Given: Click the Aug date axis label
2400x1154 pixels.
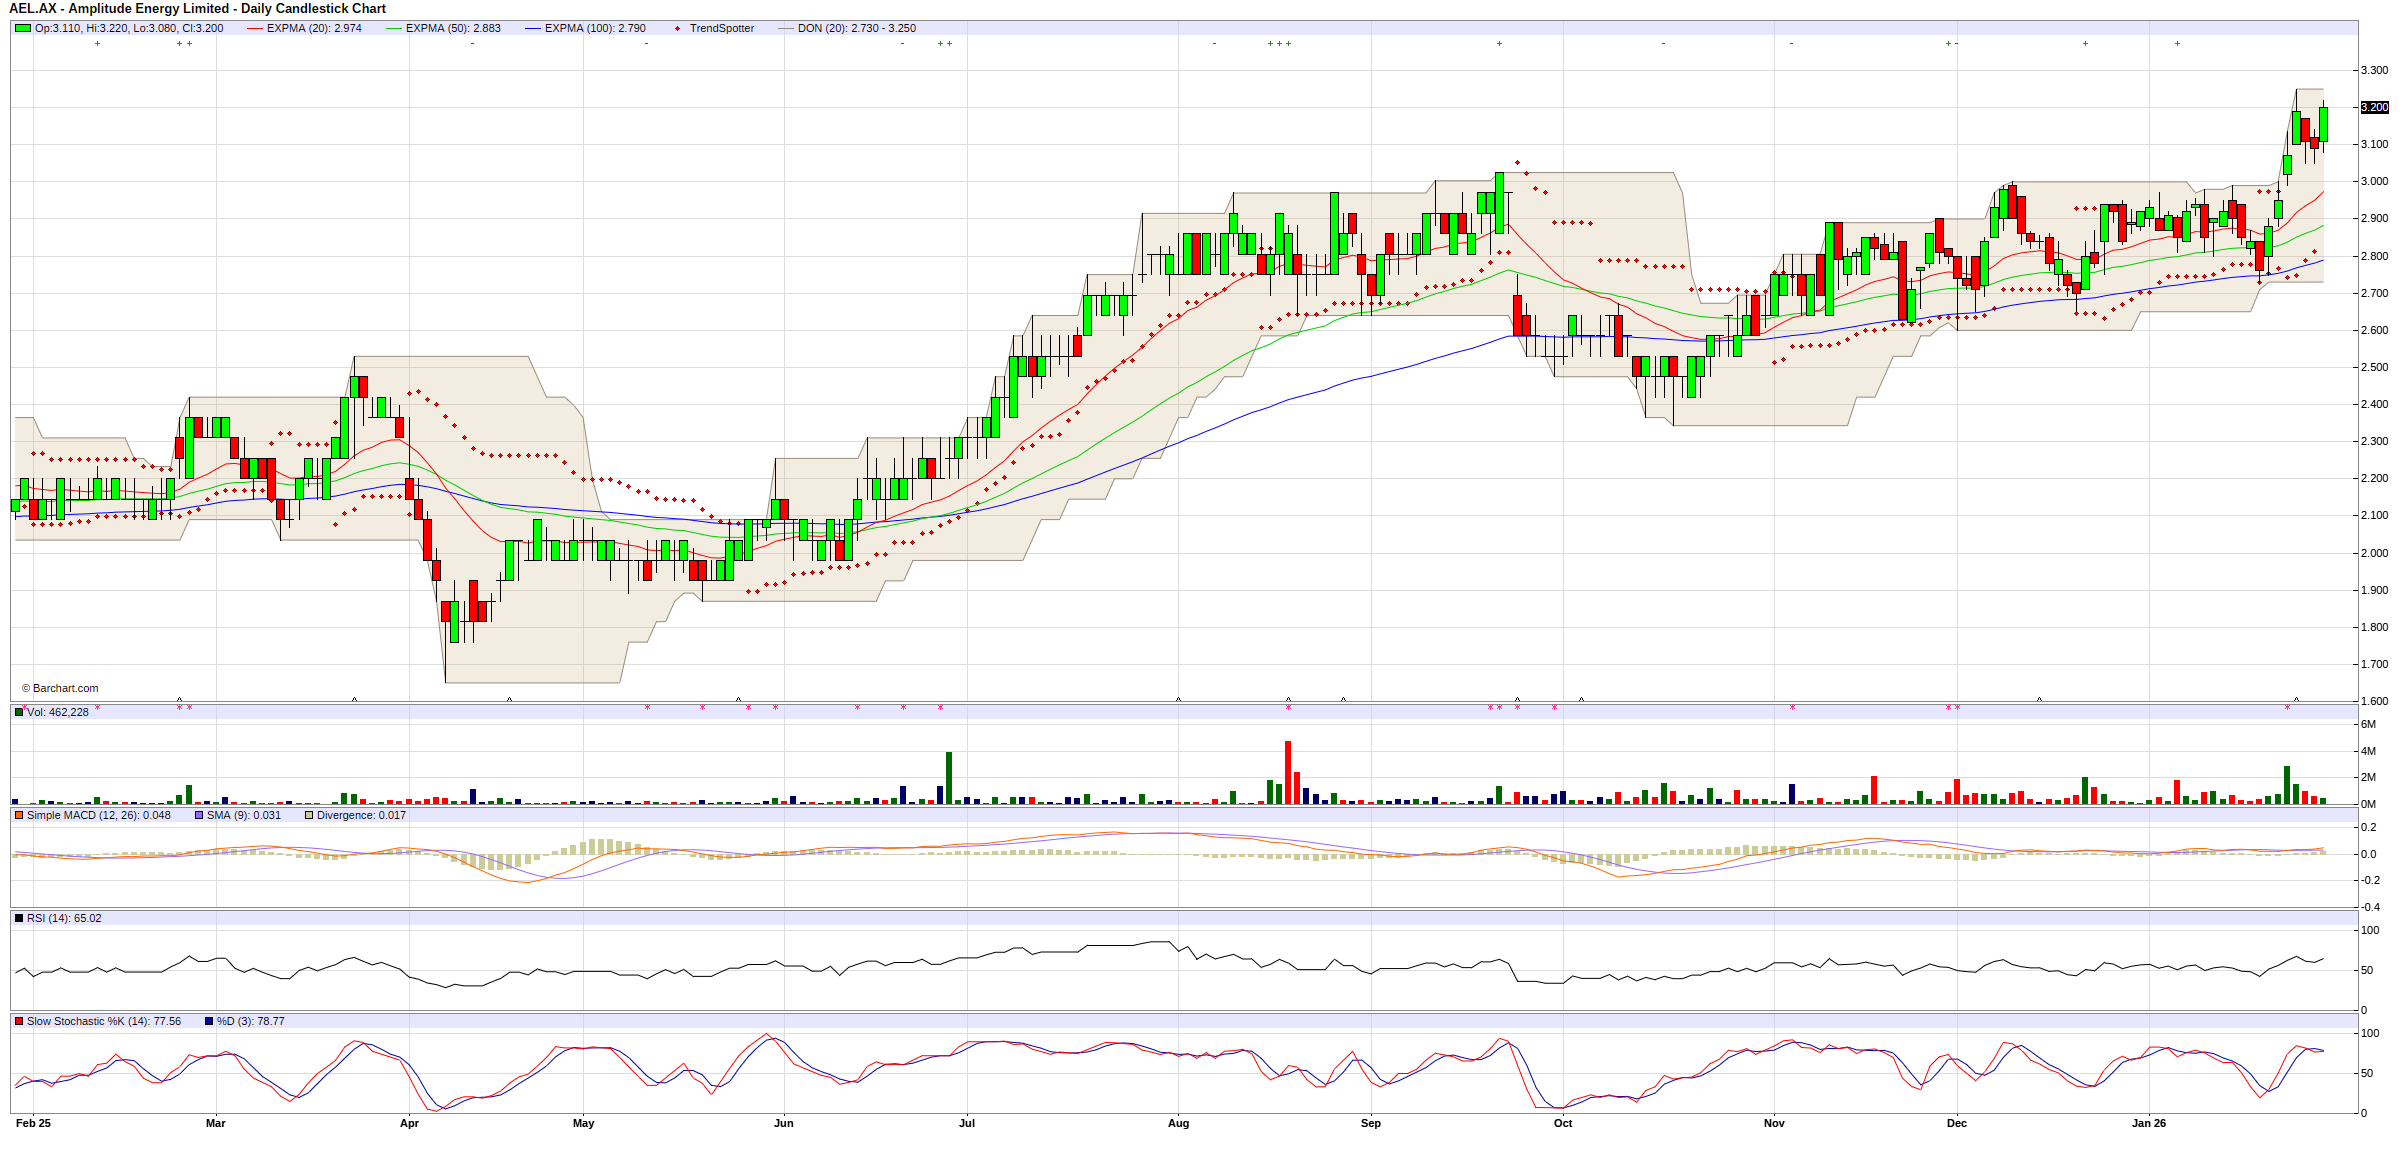Looking at the screenshot, I should [x=1178, y=1123].
